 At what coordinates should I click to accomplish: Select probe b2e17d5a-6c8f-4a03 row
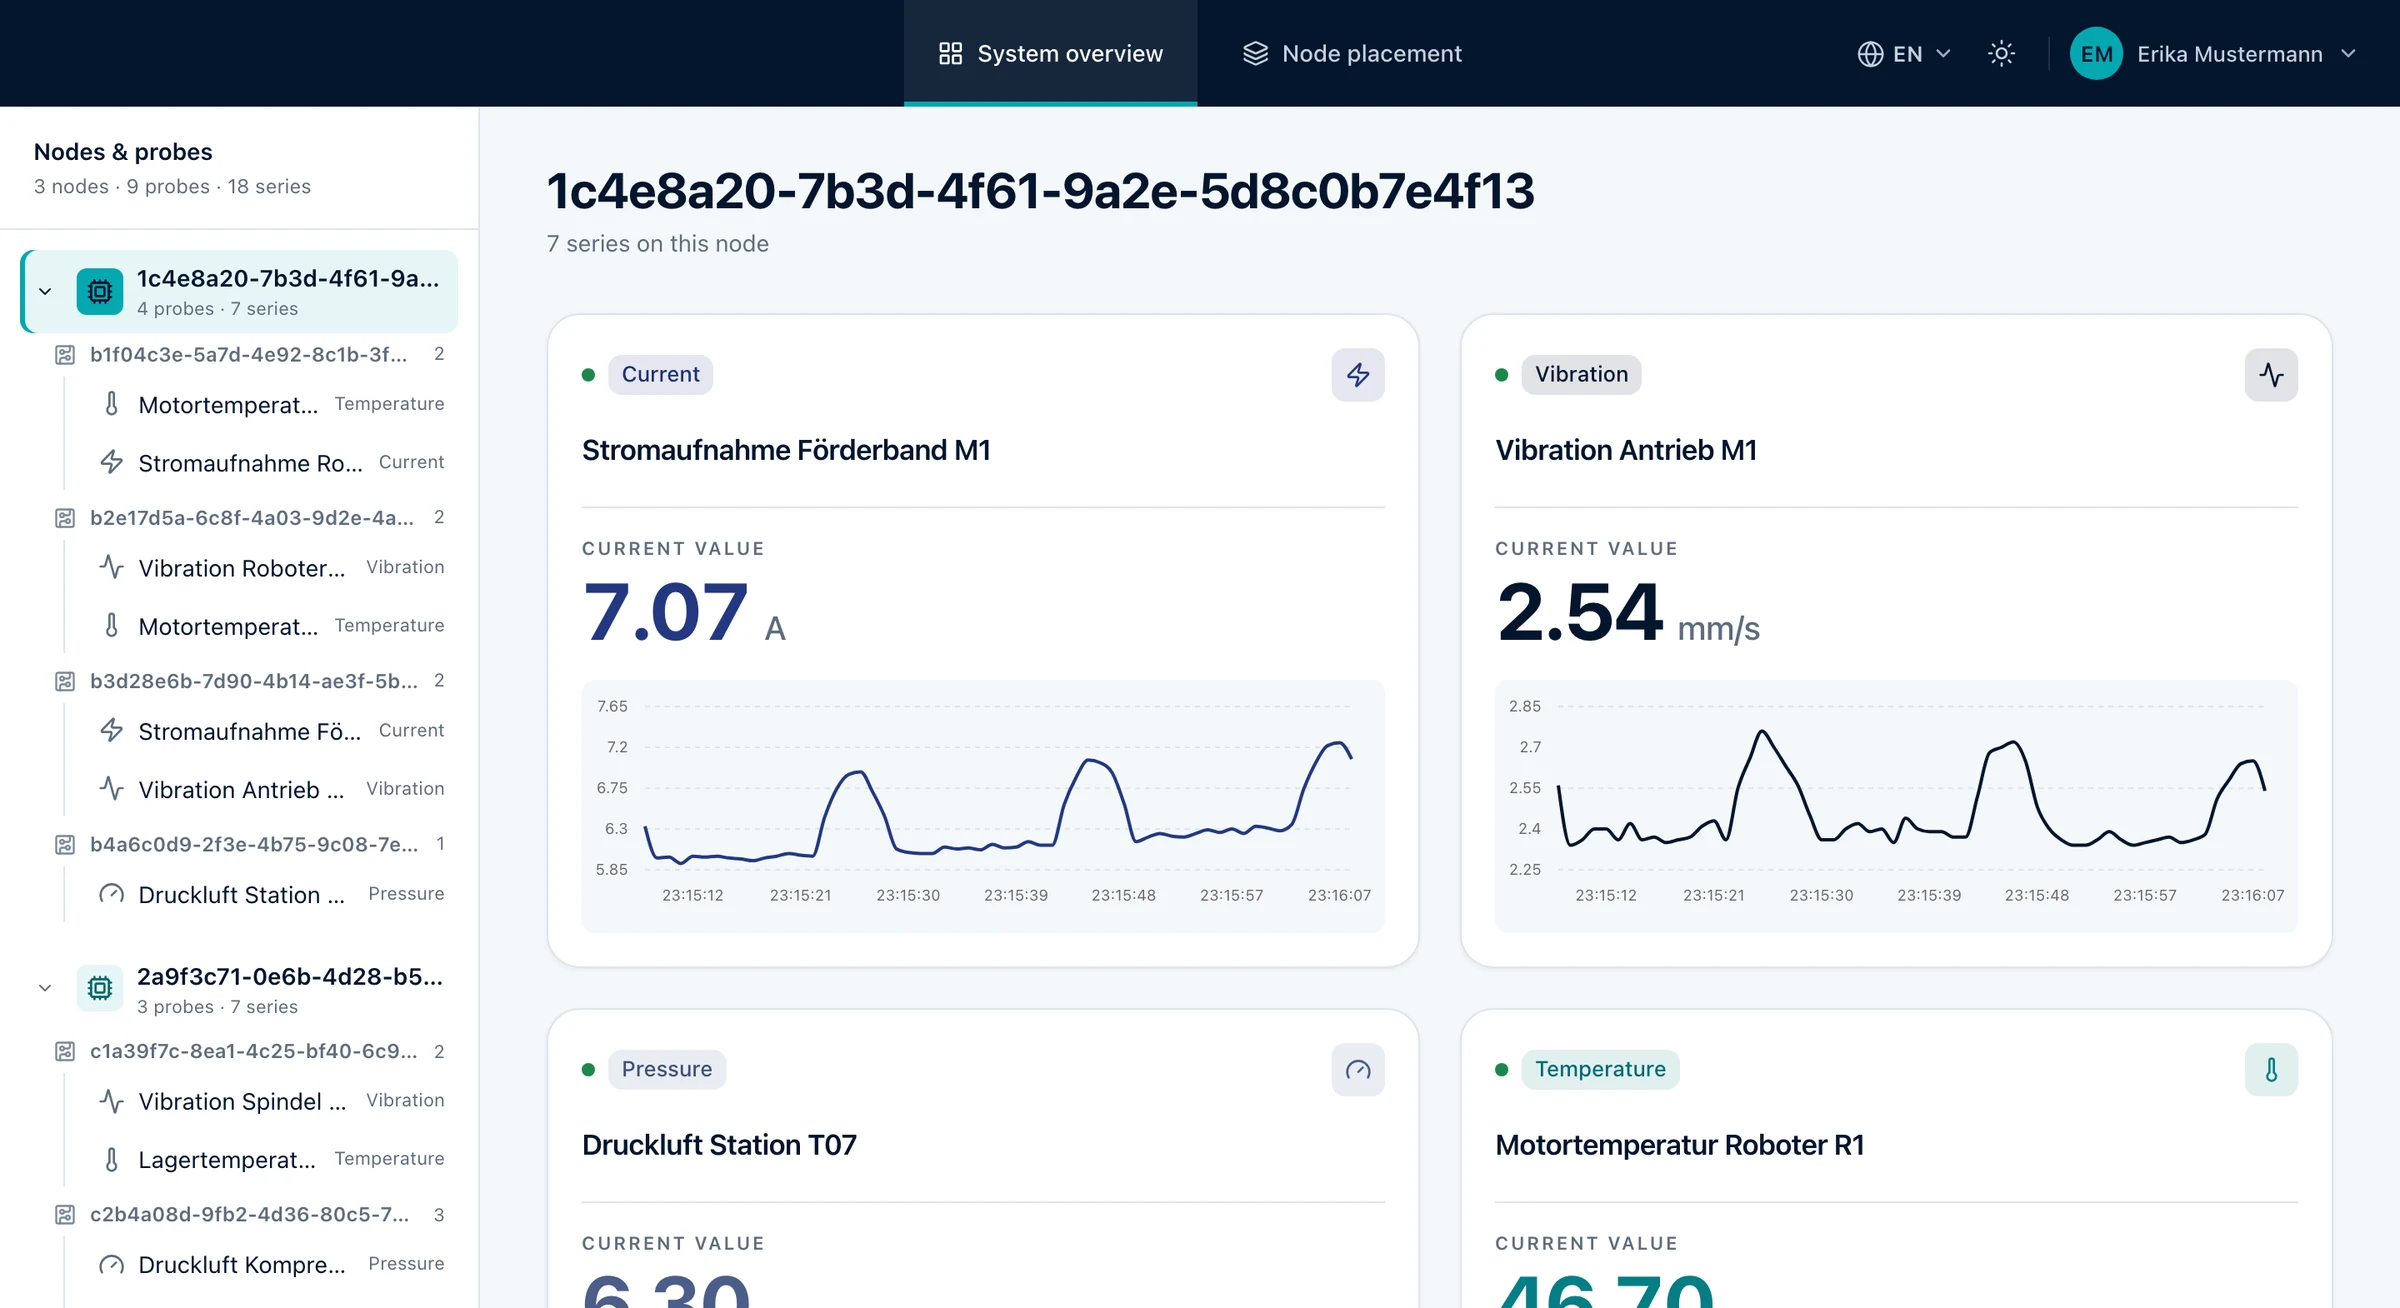tap(249, 518)
